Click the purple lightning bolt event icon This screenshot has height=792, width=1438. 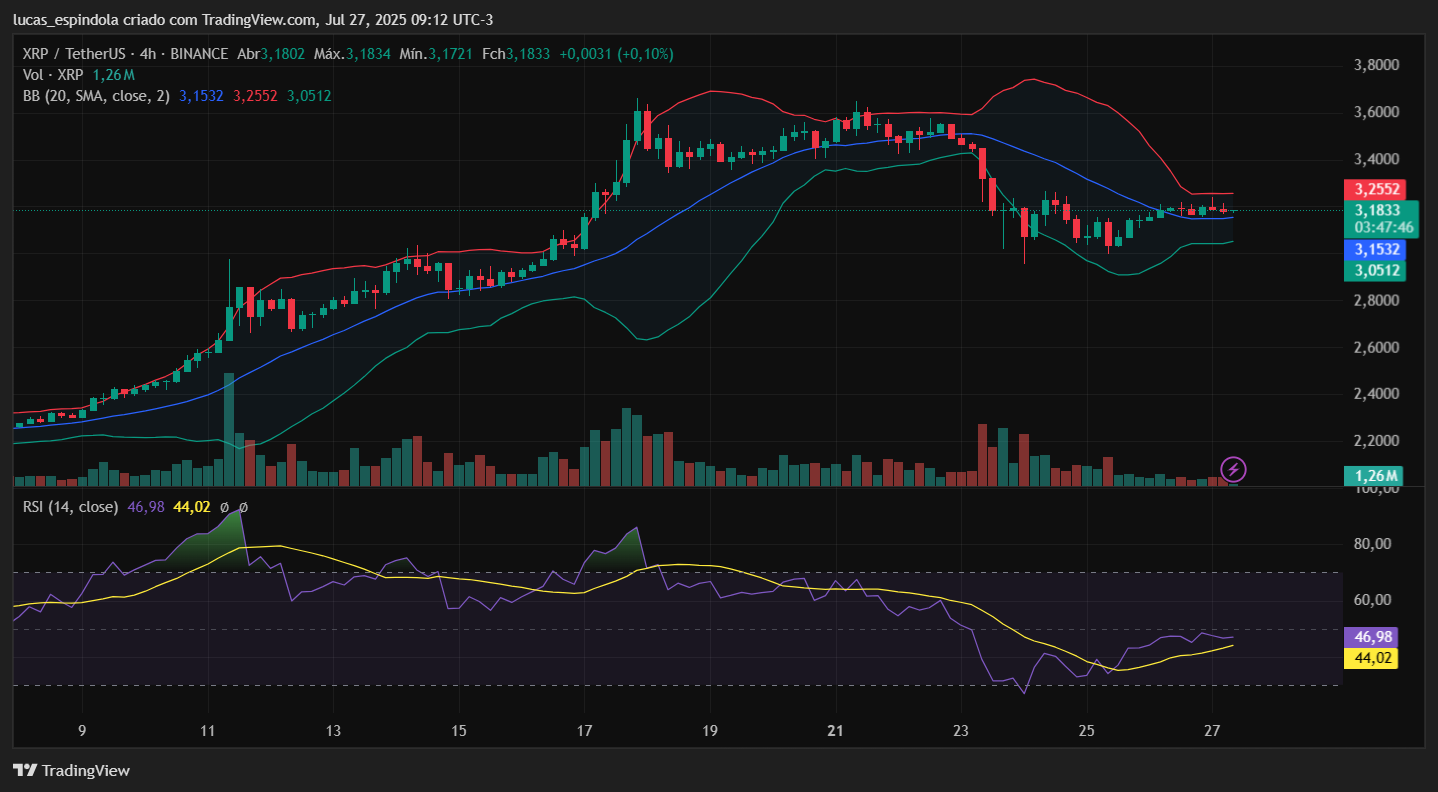(1233, 469)
